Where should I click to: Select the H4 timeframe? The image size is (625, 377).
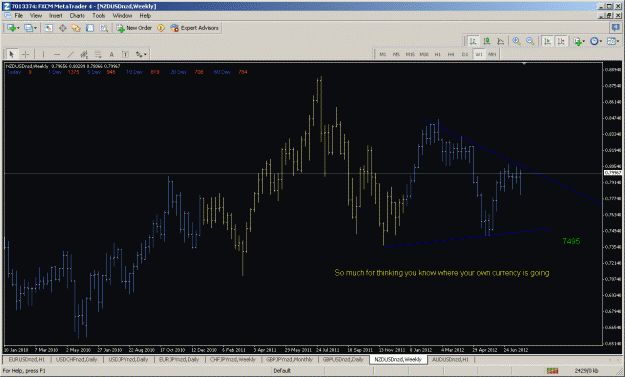451,54
